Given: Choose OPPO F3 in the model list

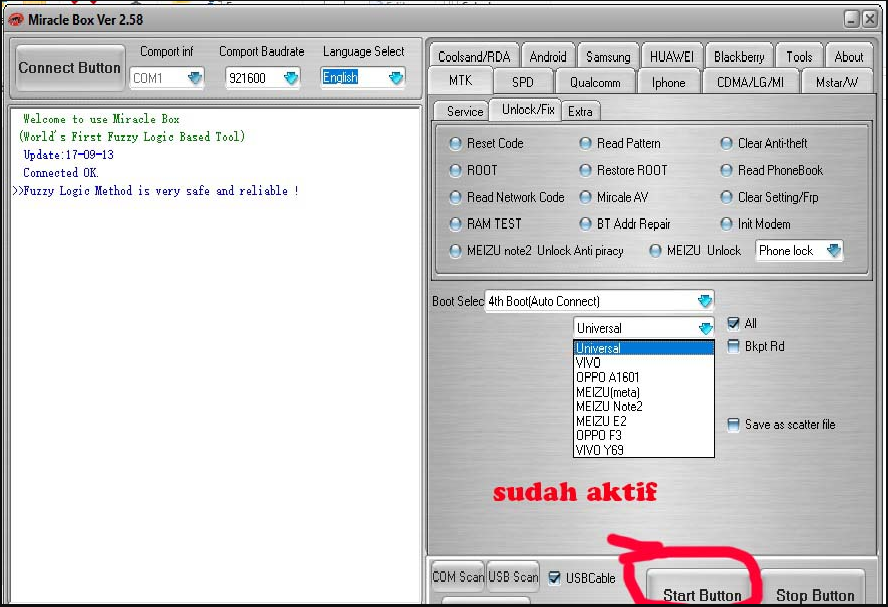Looking at the screenshot, I should 643,435.
